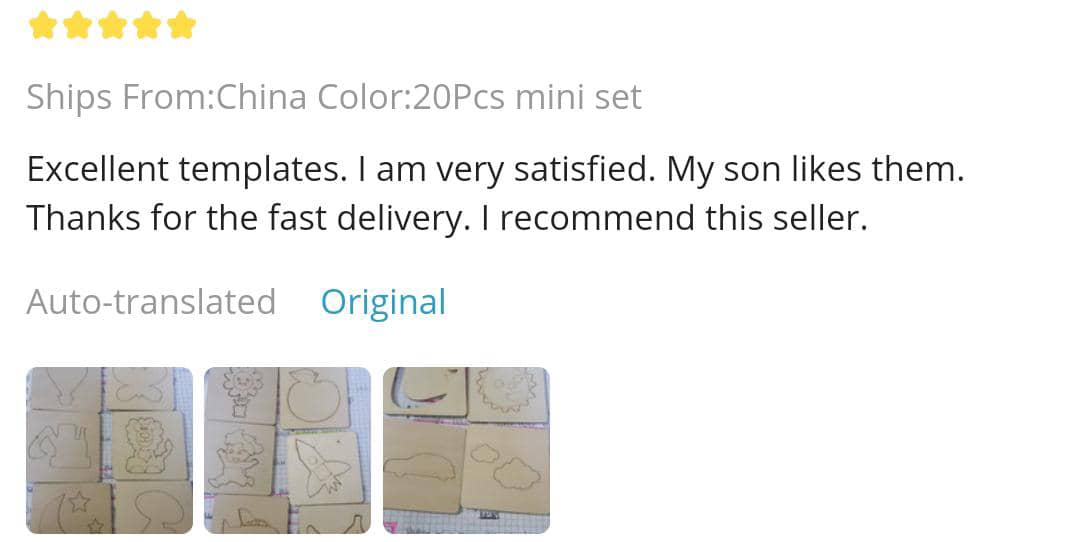
Task: Click the first yellow rating star
Action: 43,25
